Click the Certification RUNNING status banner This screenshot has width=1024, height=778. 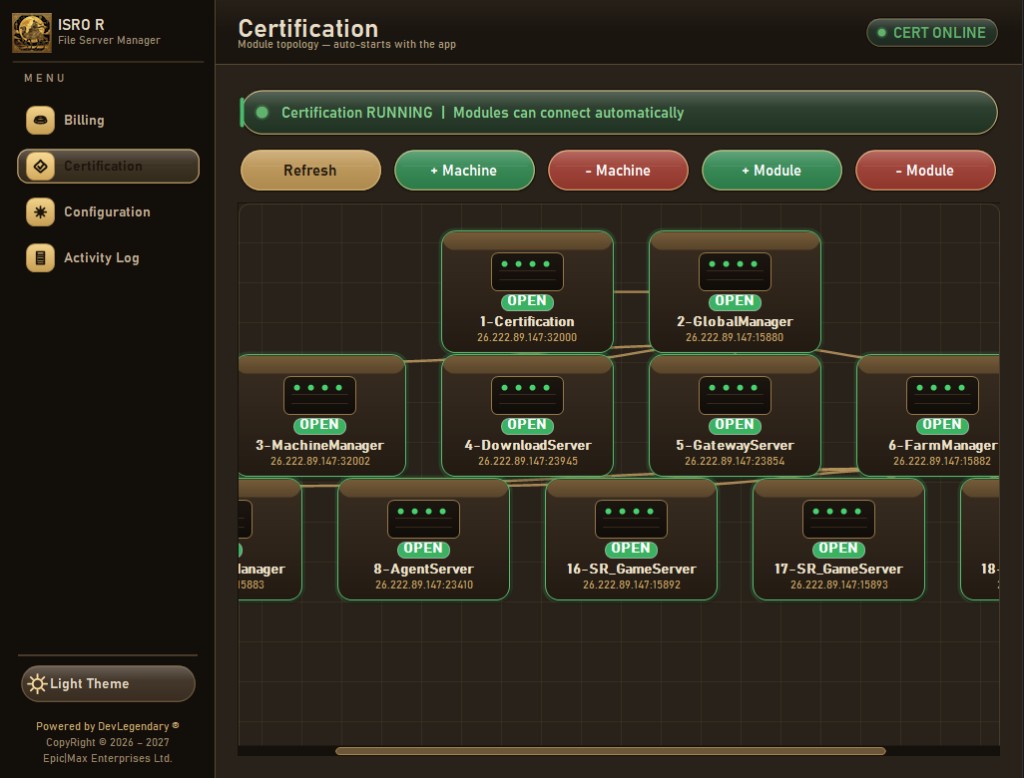click(618, 112)
